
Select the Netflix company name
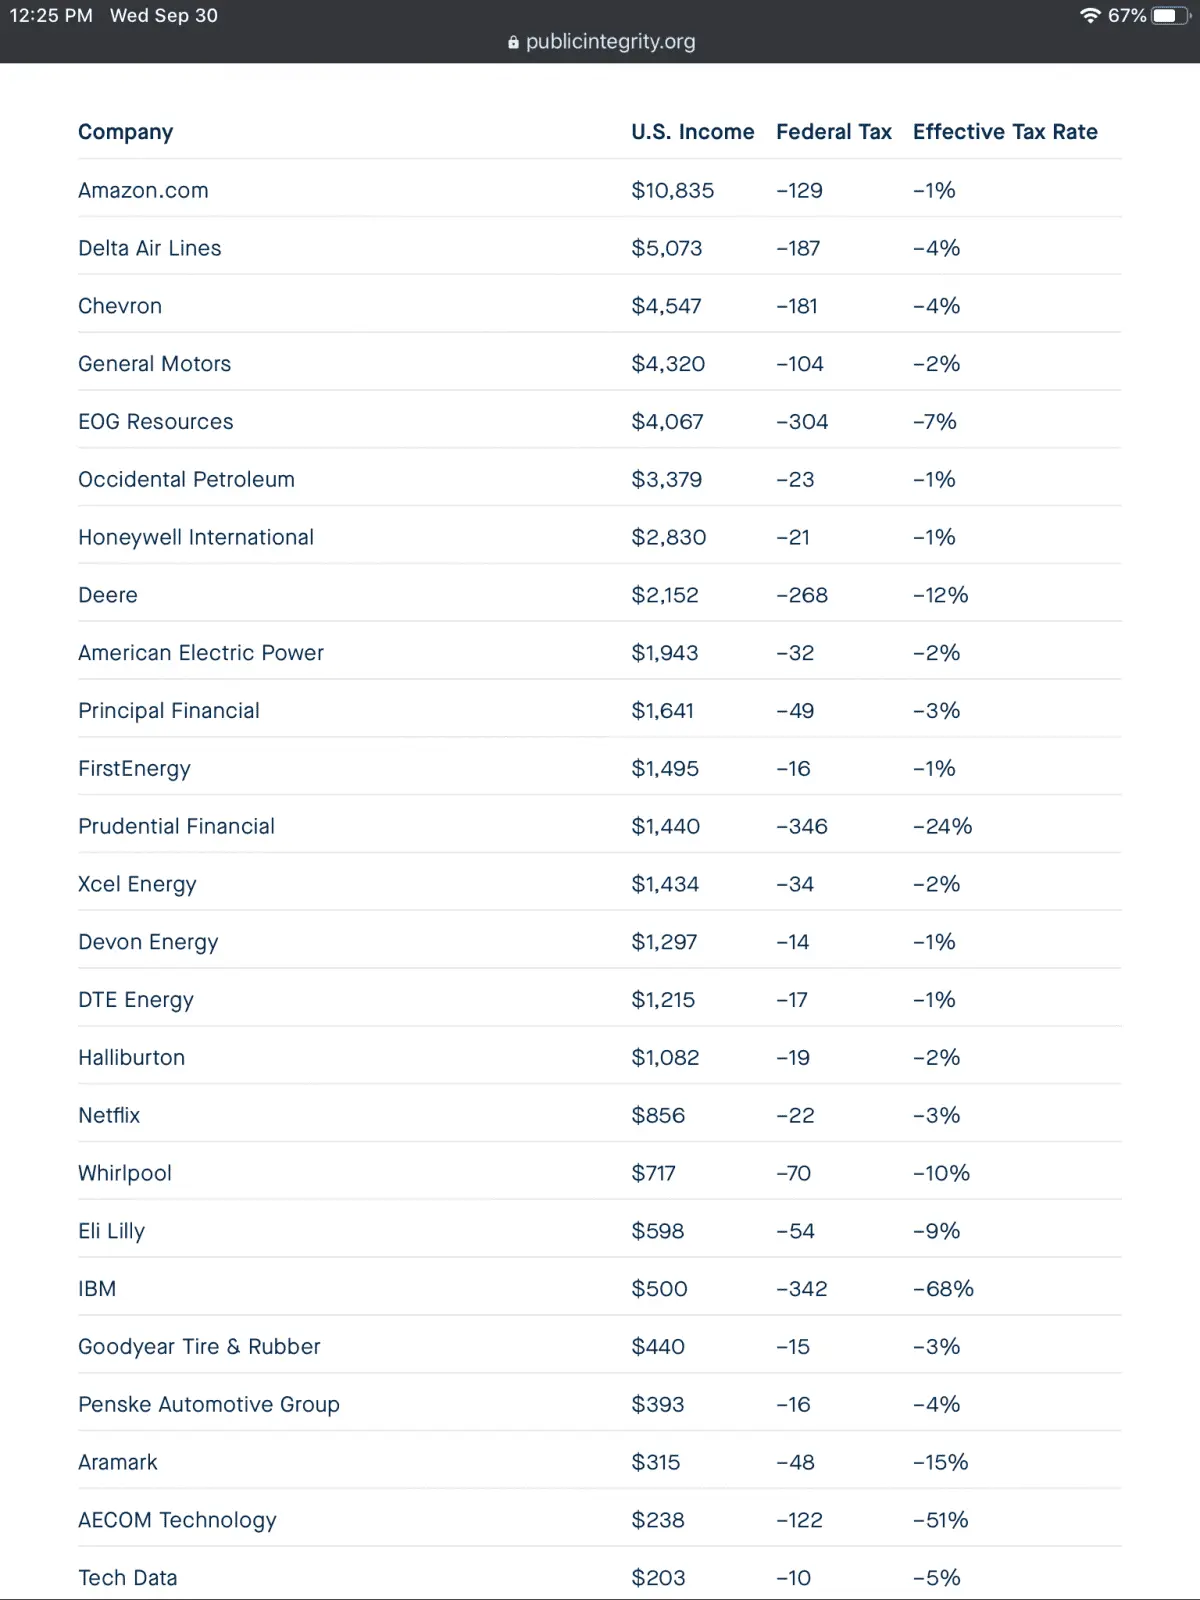point(109,1116)
